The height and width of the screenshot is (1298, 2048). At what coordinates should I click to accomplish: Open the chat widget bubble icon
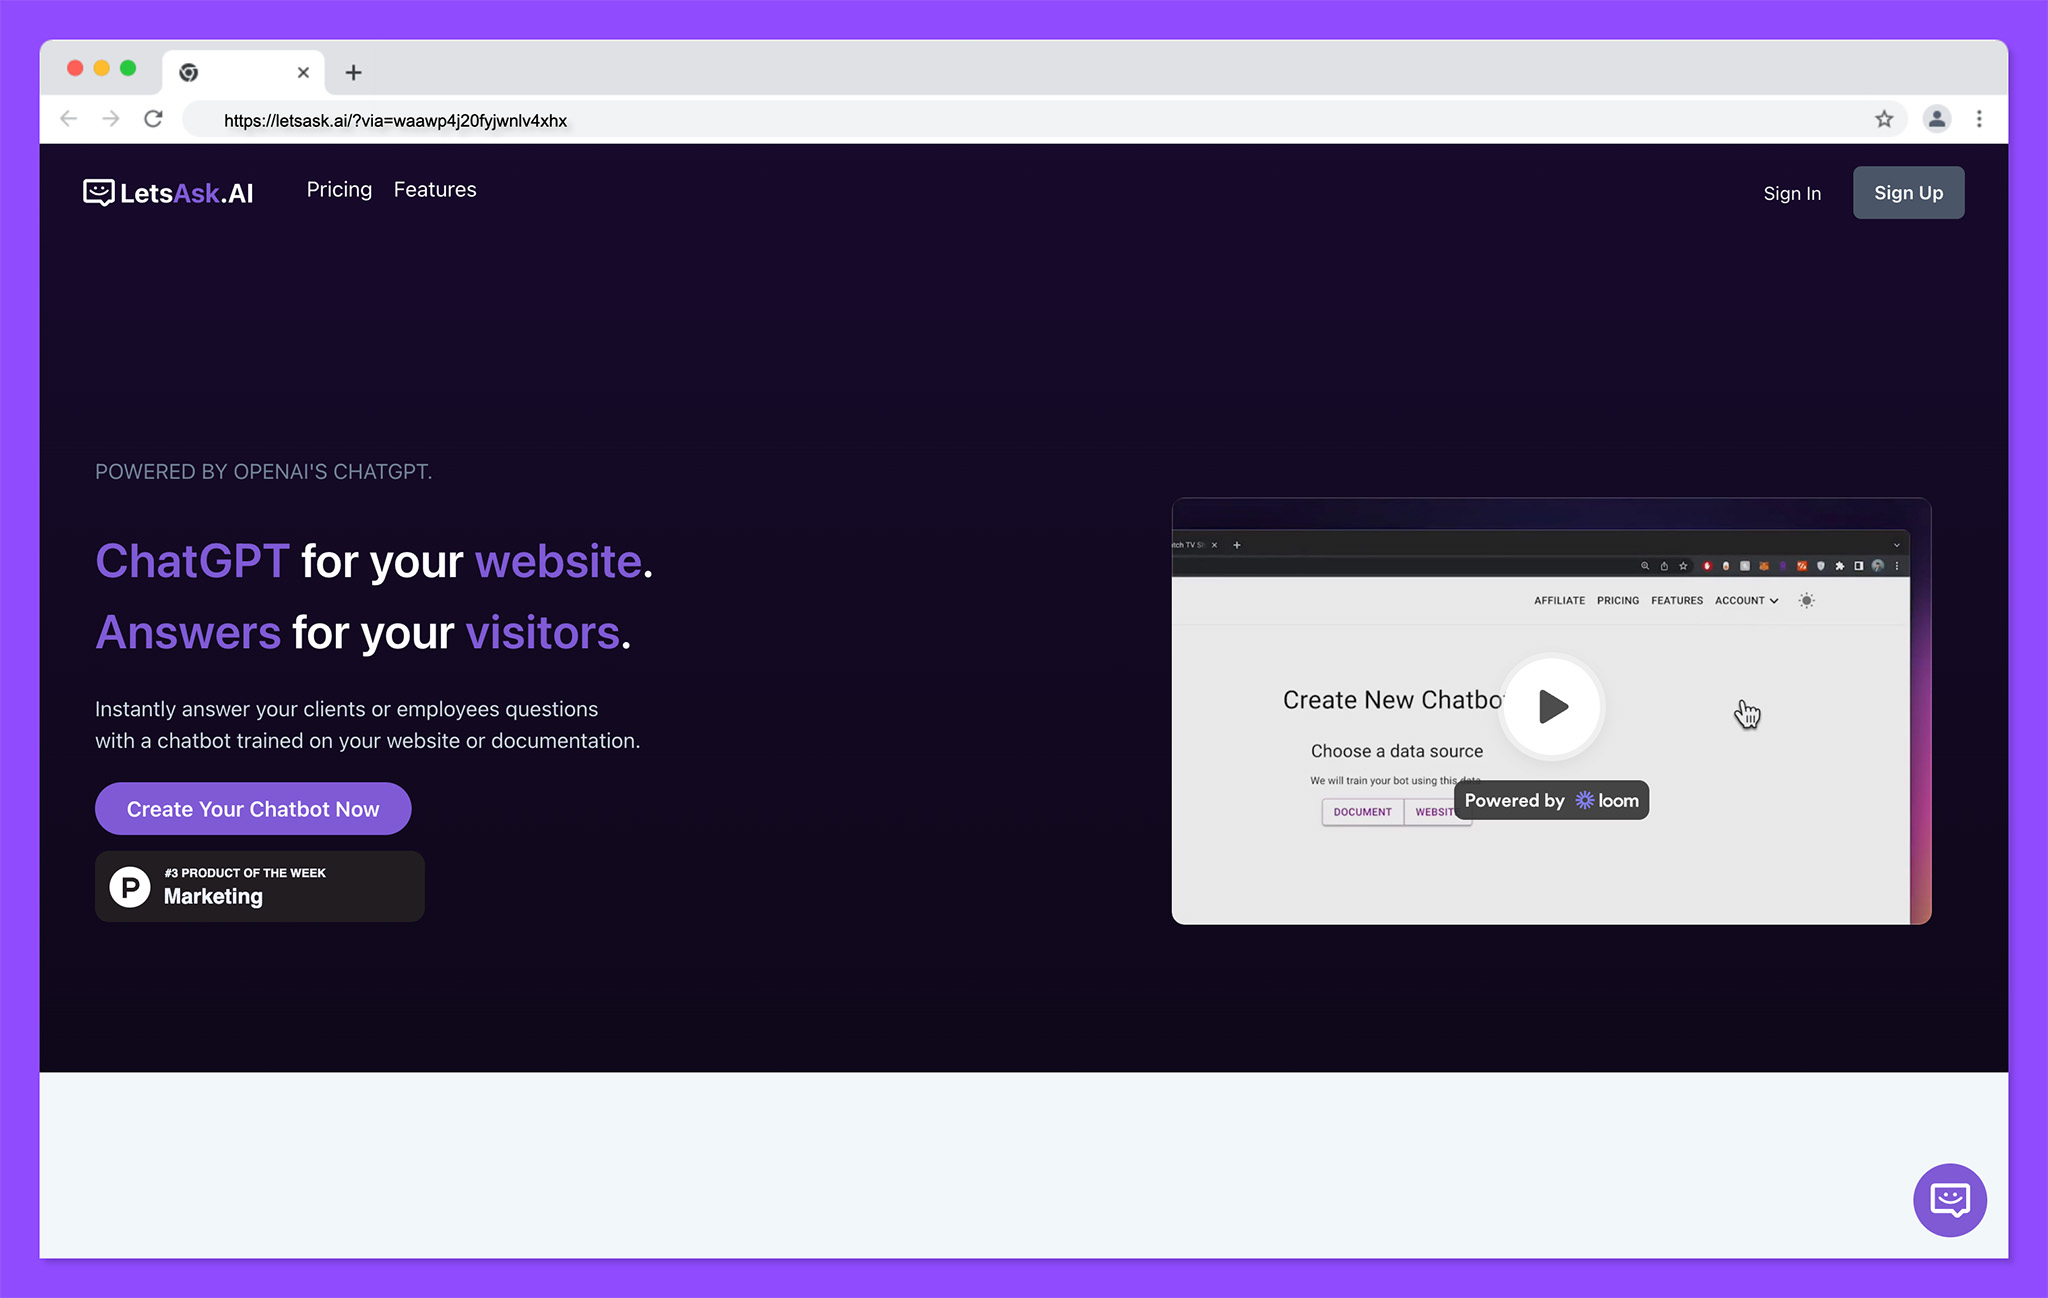[1949, 1199]
